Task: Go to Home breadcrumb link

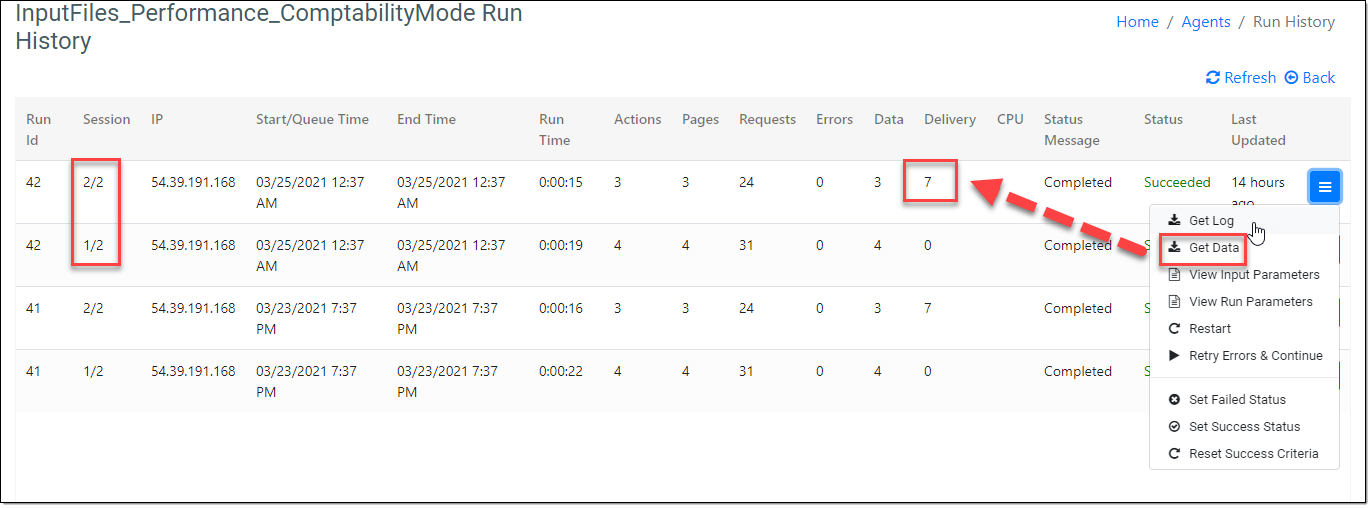Action: (x=1137, y=22)
